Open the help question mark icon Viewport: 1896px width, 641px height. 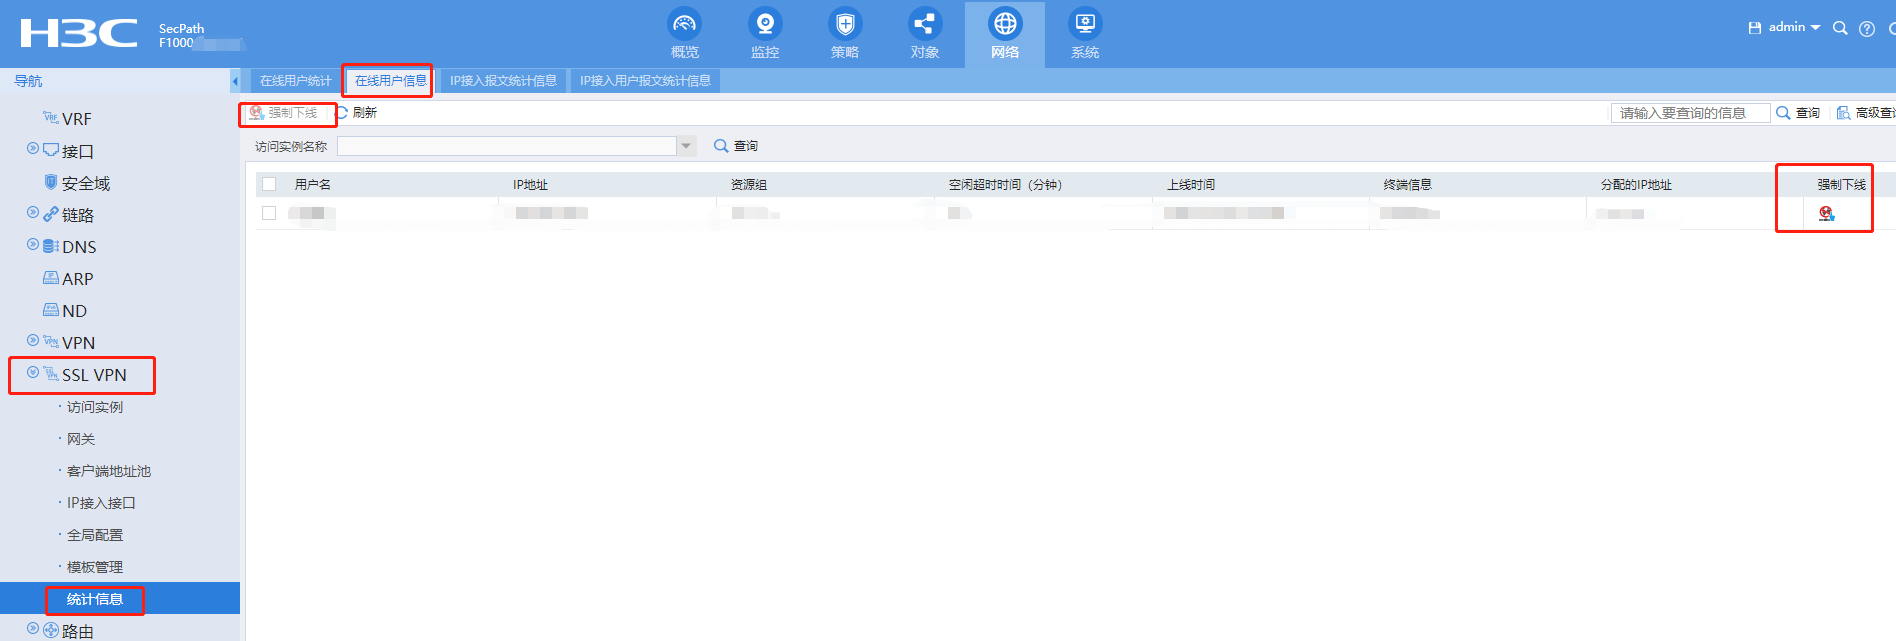click(x=1867, y=29)
